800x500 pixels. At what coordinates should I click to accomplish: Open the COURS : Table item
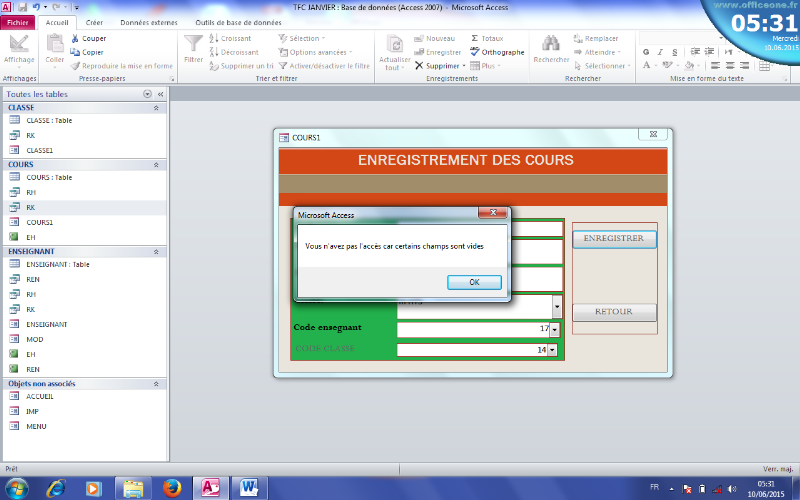pyautogui.click(x=48, y=177)
